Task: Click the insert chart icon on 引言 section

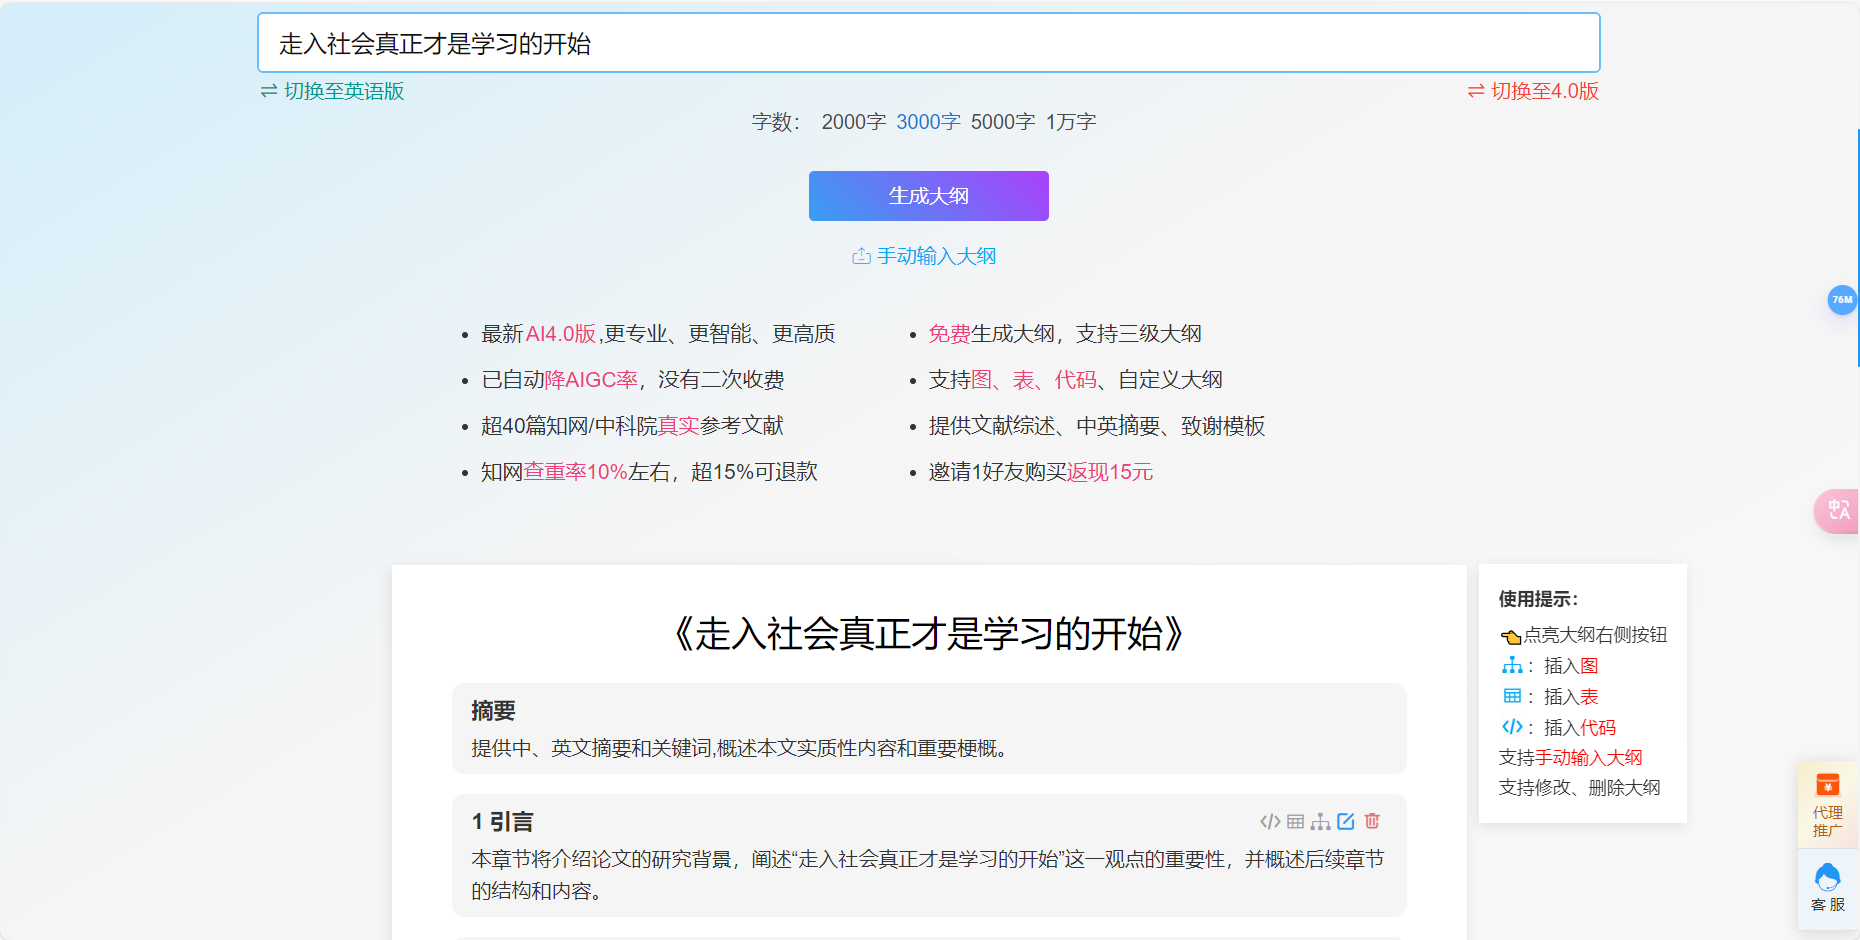Action: coord(1320,821)
